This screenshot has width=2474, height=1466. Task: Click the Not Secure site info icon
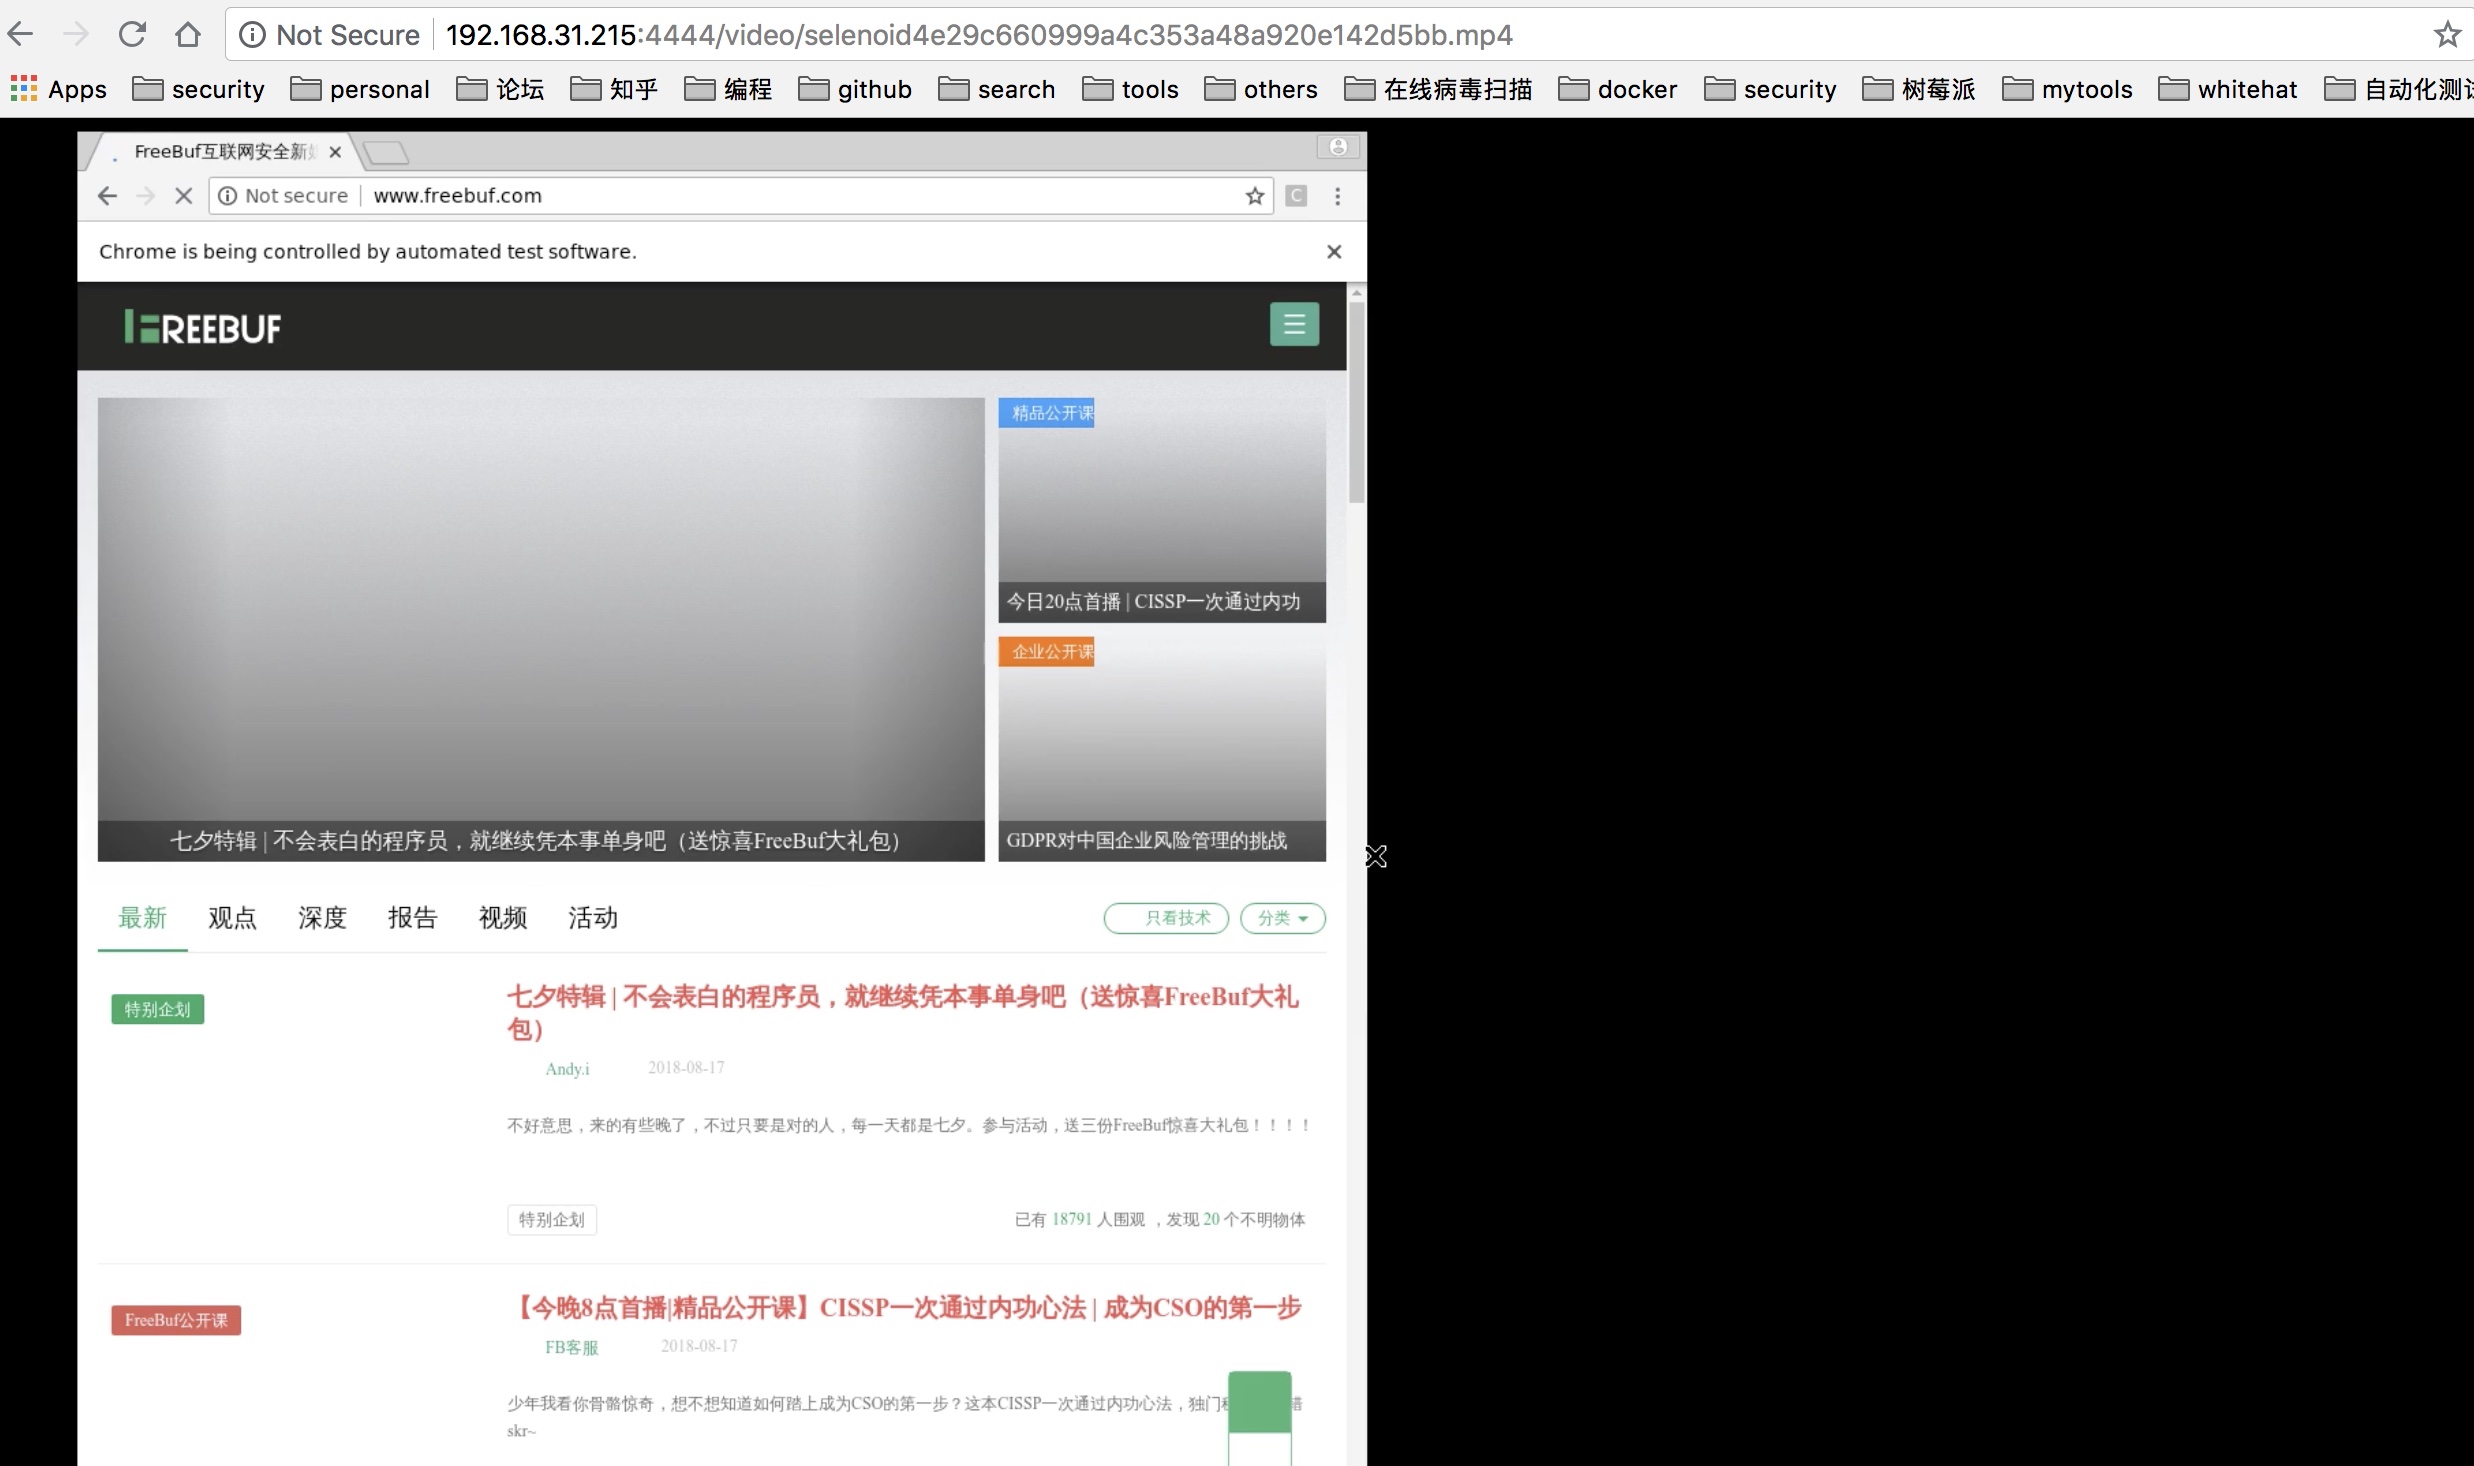[252, 35]
